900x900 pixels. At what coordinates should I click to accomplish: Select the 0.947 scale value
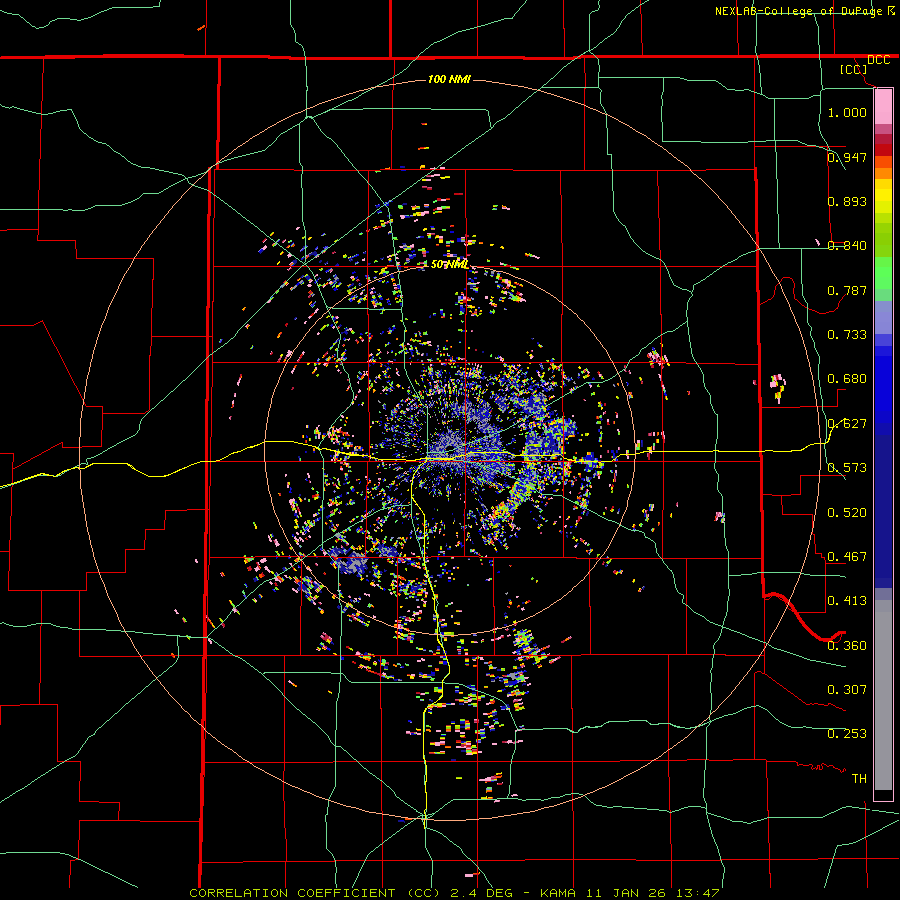click(x=847, y=157)
